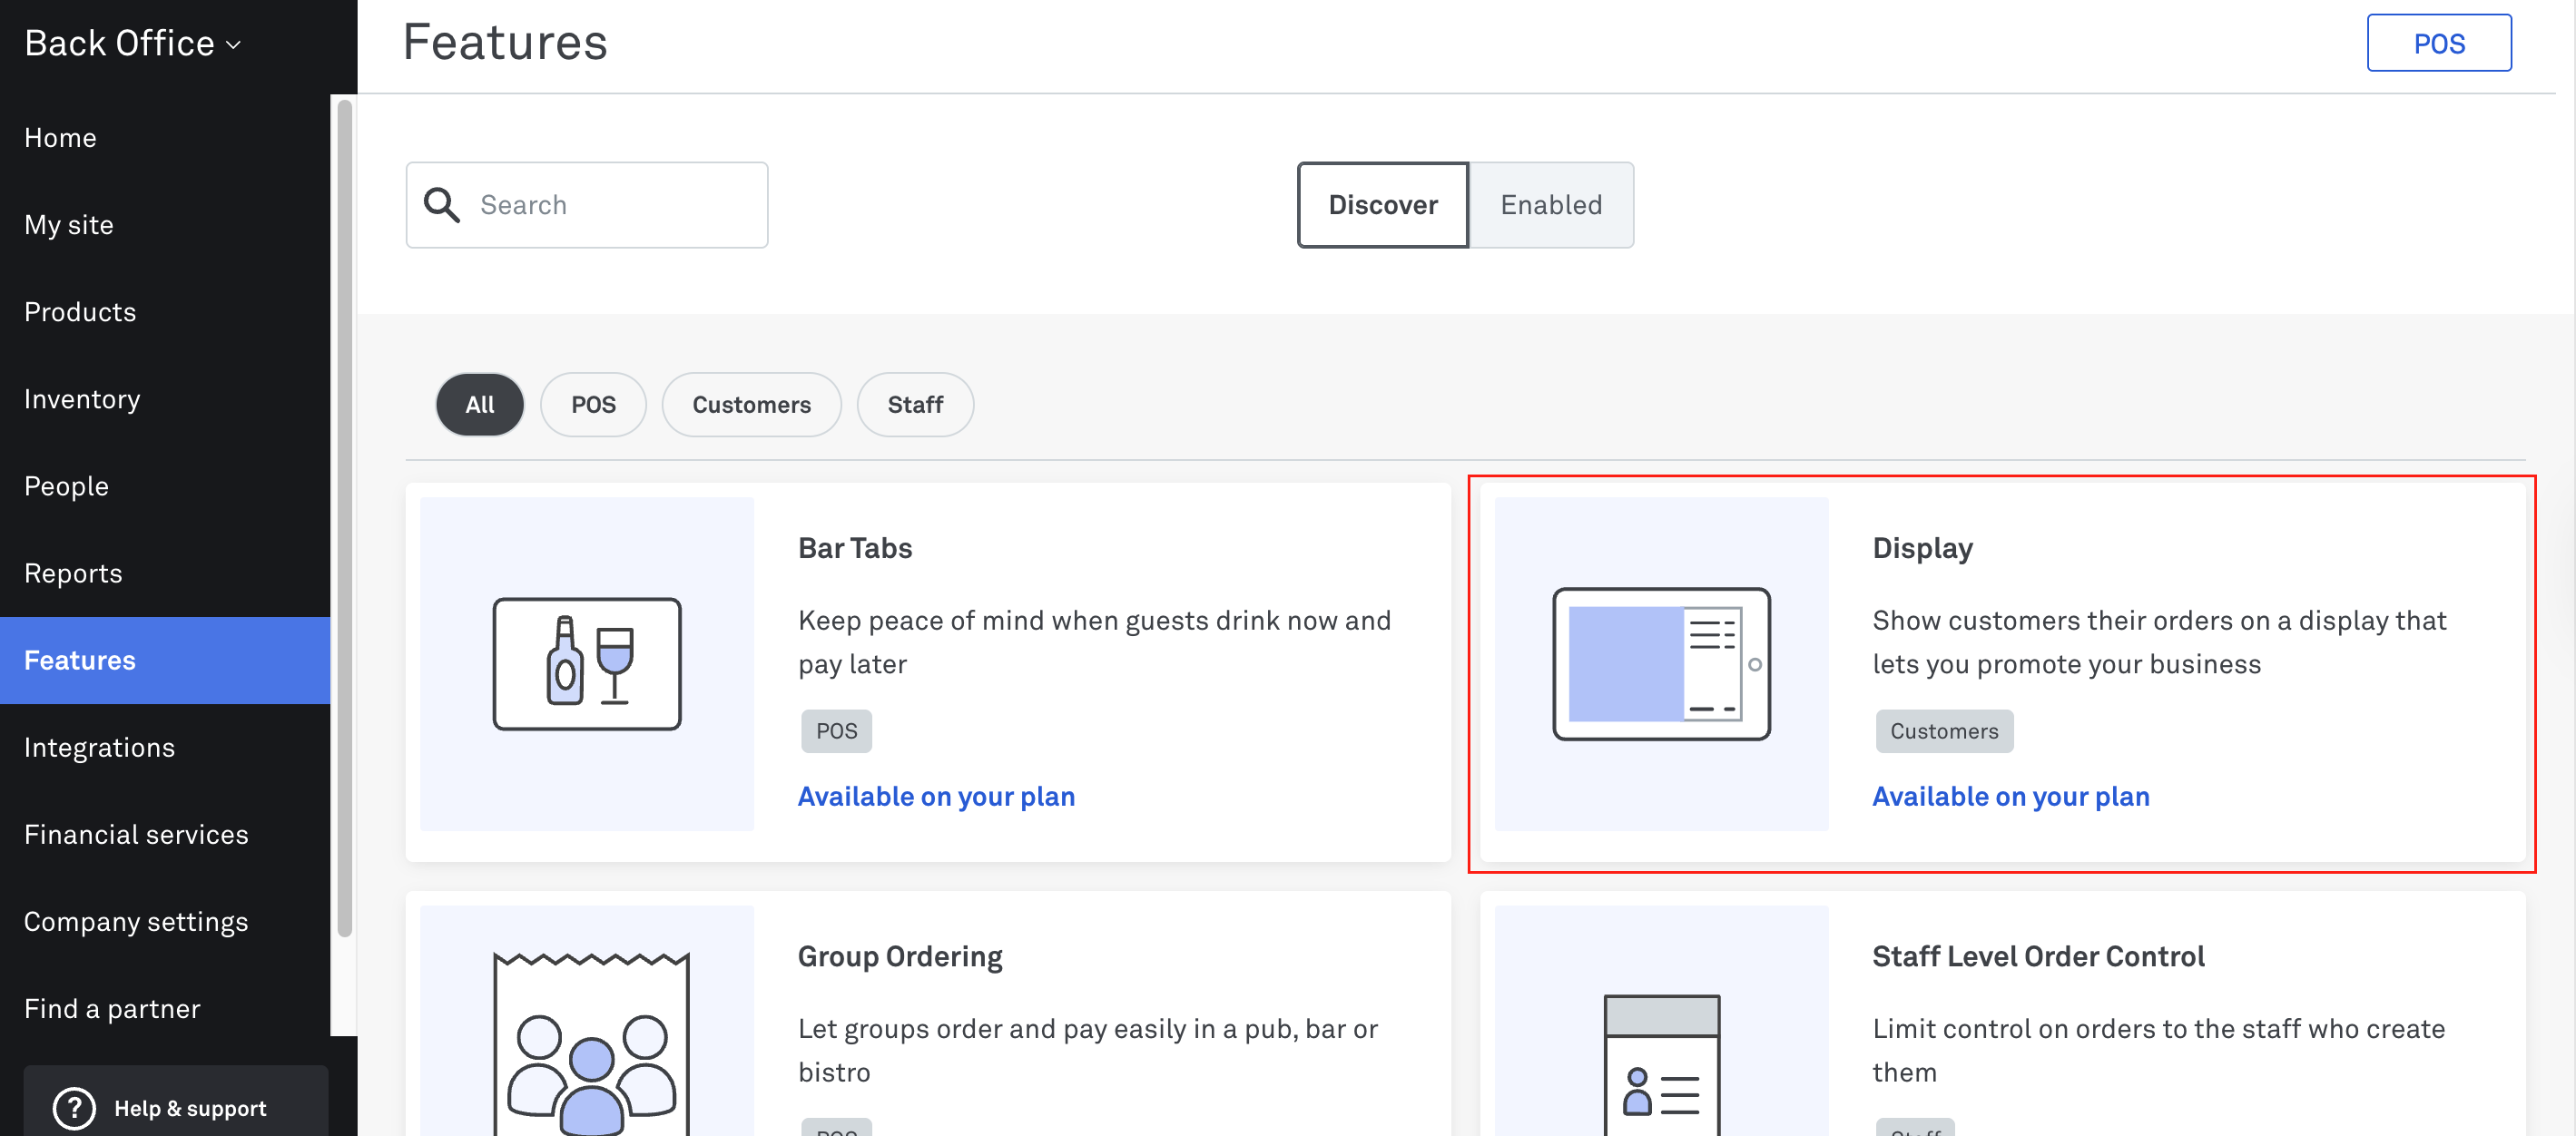2576x1136 pixels.
Task: Click the Group Ordering description text
Action: [x=1088, y=1050]
